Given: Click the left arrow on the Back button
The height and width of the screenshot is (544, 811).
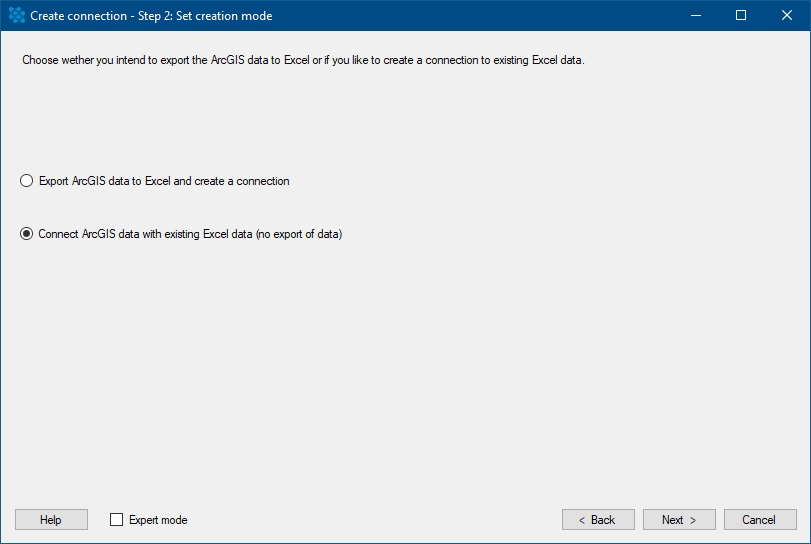Looking at the screenshot, I should 582,520.
